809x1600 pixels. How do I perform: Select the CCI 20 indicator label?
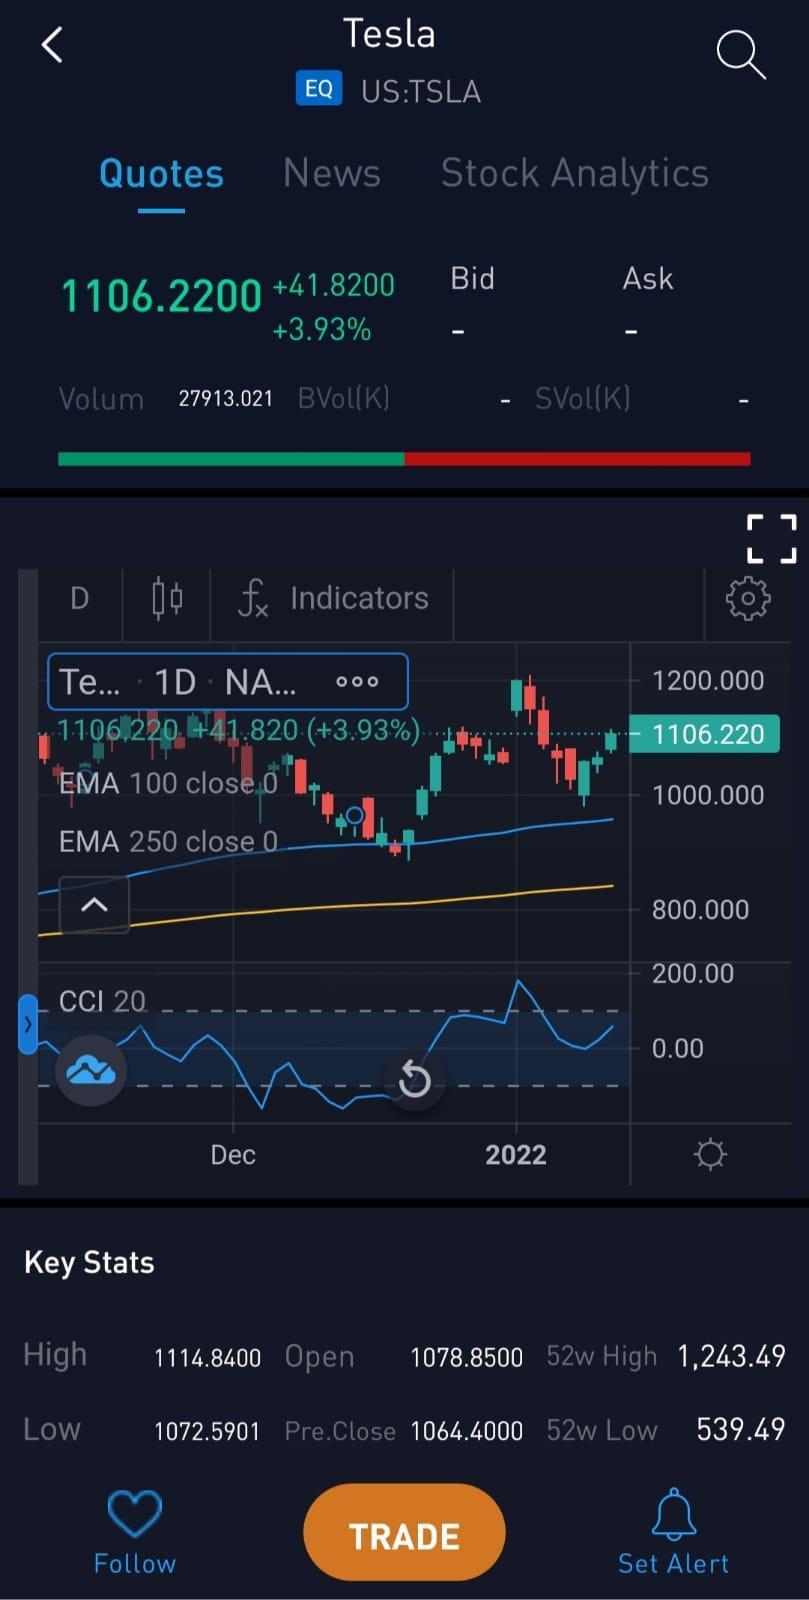[102, 1001]
